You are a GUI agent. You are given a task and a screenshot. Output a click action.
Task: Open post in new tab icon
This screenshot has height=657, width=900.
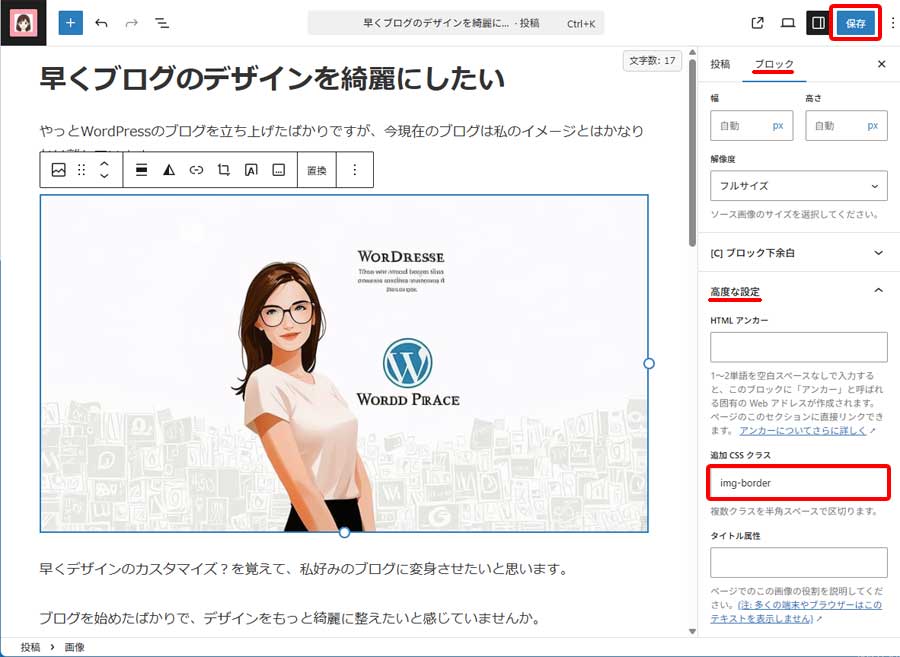(x=757, y=23)
